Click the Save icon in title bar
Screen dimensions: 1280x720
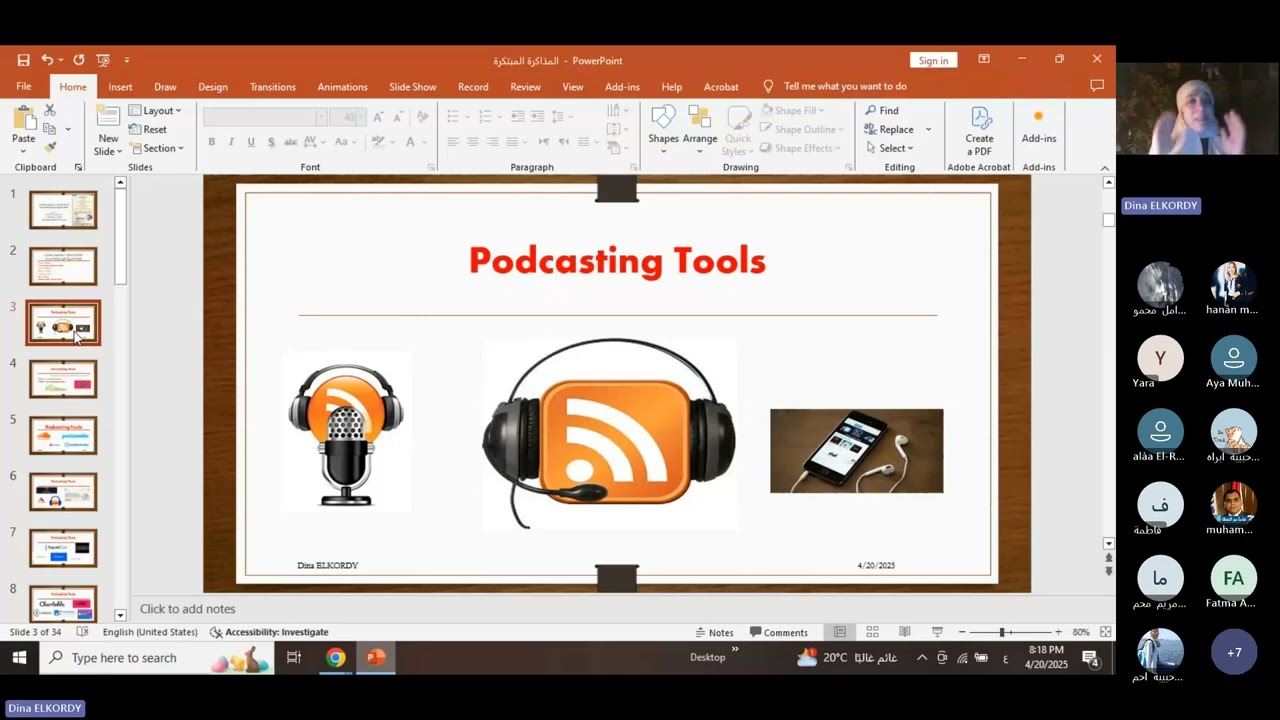coord(23,60)
